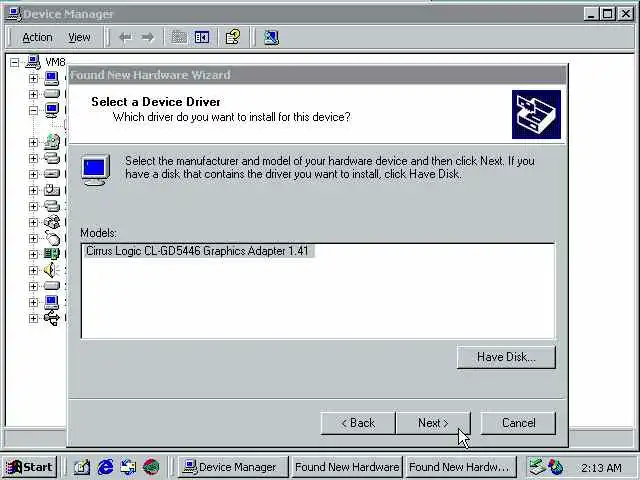The image size is (640, 480).
Task: Open Help from the Device Manager toolbar
Action: (x=233, y=38)
